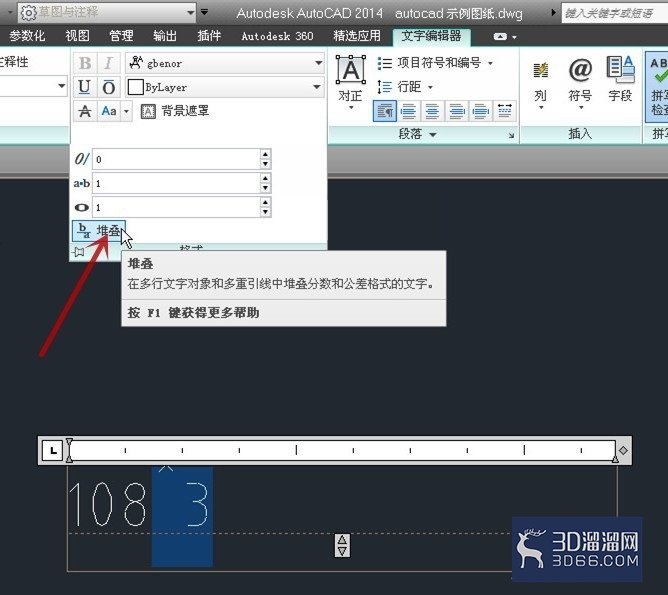Select center paragraph alignment

click(432, 112)
